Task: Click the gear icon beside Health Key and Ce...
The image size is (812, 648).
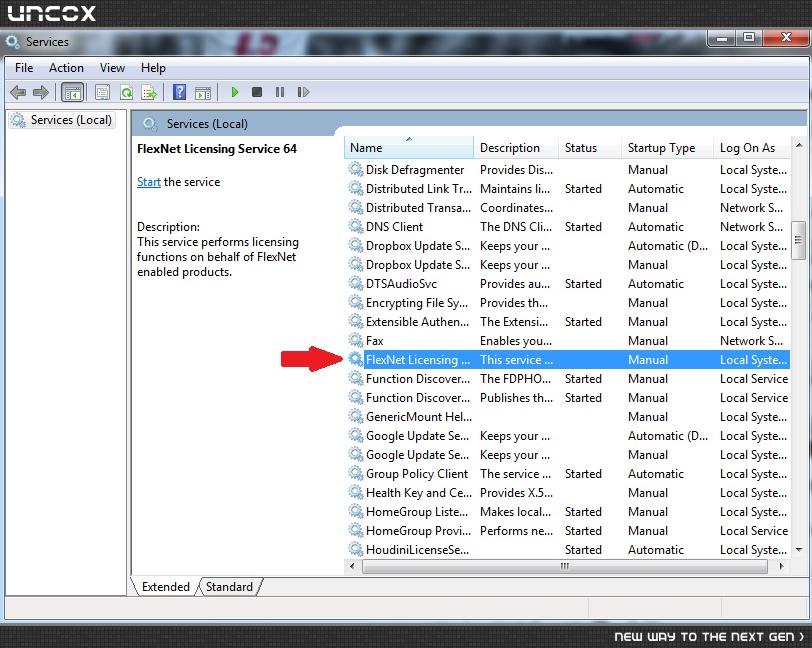Action: 356,492
